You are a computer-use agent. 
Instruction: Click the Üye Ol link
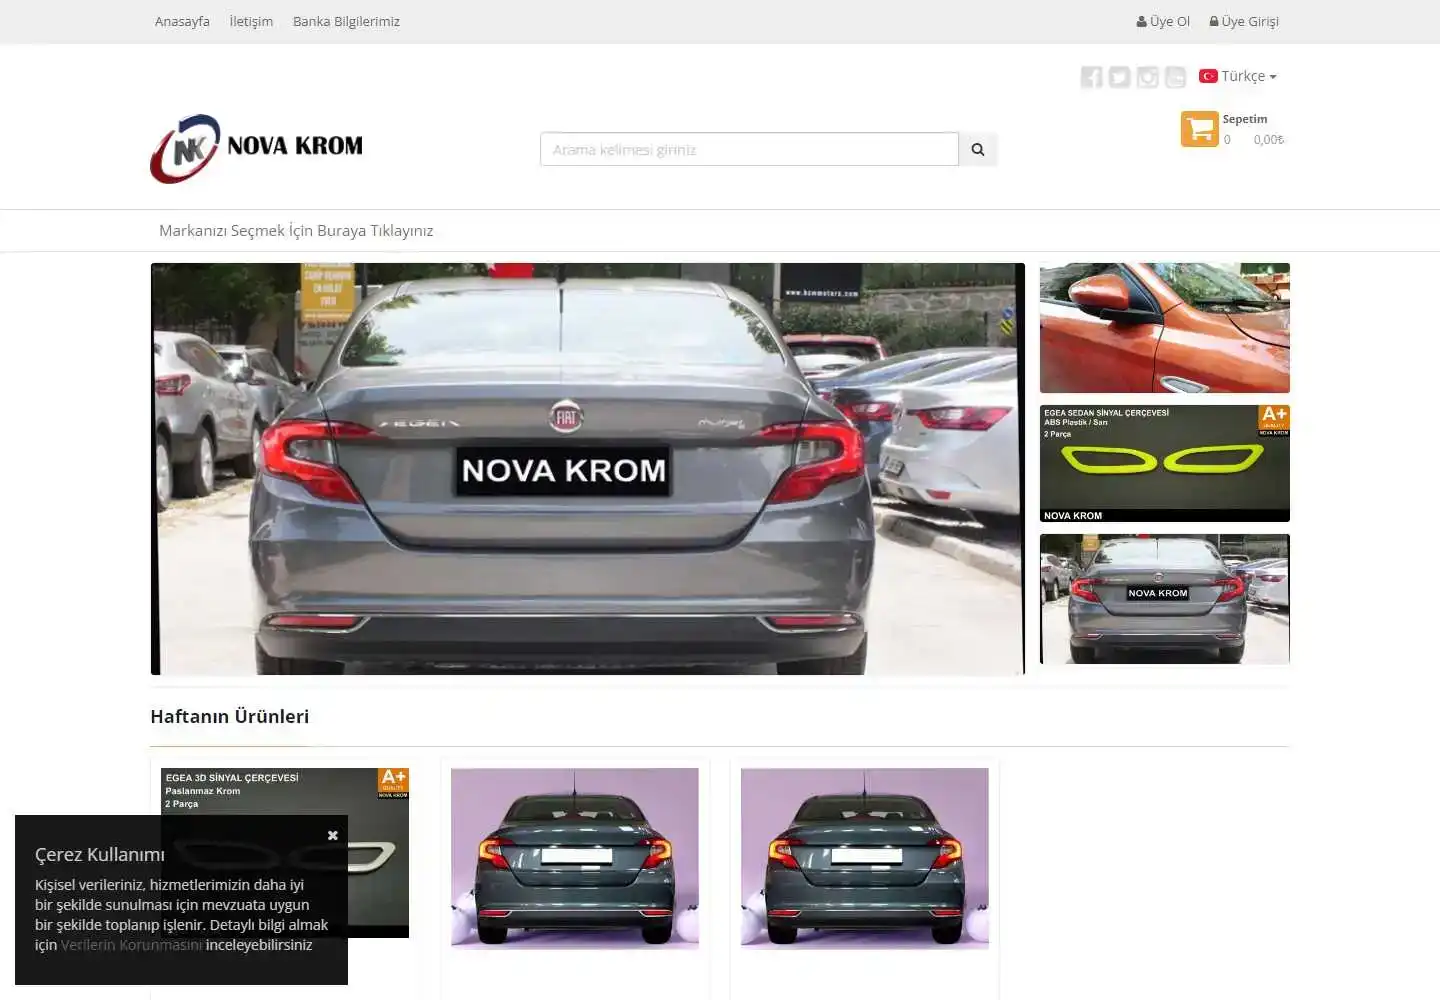pos(1163,21)
